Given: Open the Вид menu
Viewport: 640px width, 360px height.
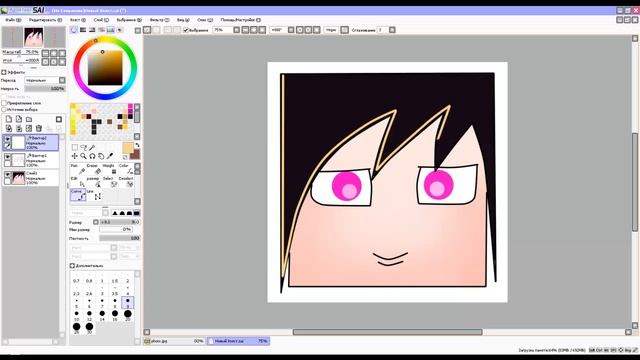Looking at the screenshot, I should [183, 20].
